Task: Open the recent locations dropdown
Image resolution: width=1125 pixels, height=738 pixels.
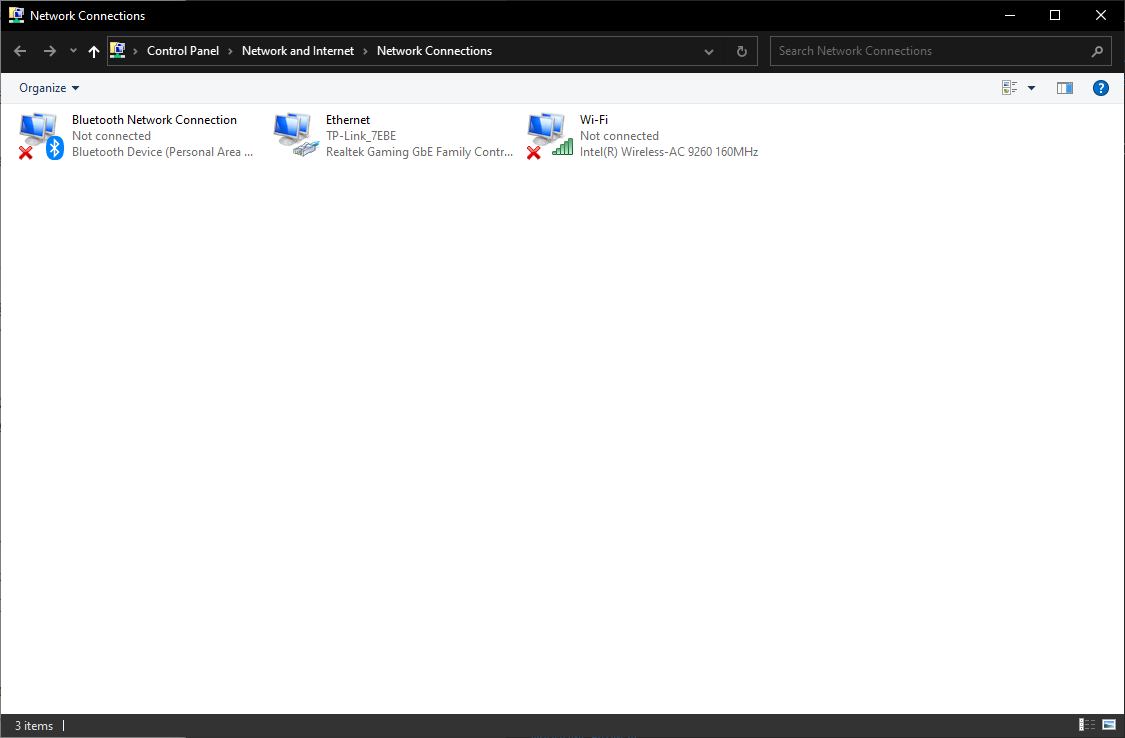Action: [x=73, y=51]
